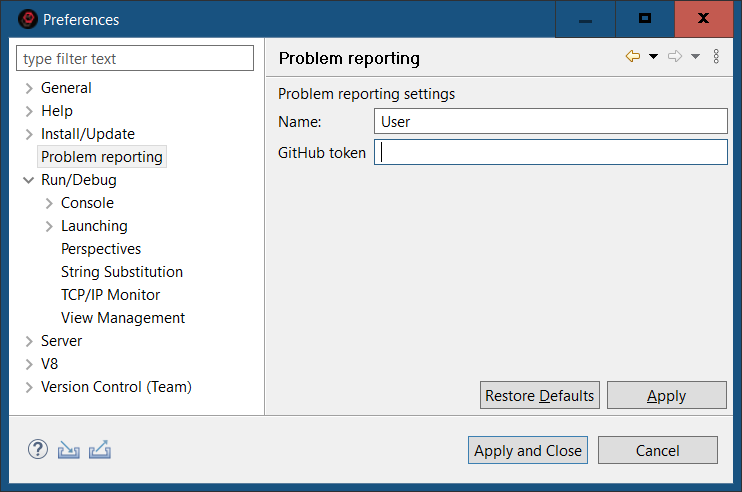Screen dimensions: 742x492
Task: Collapse the Run/Debug tree node
Action: [x=29, y=180]
